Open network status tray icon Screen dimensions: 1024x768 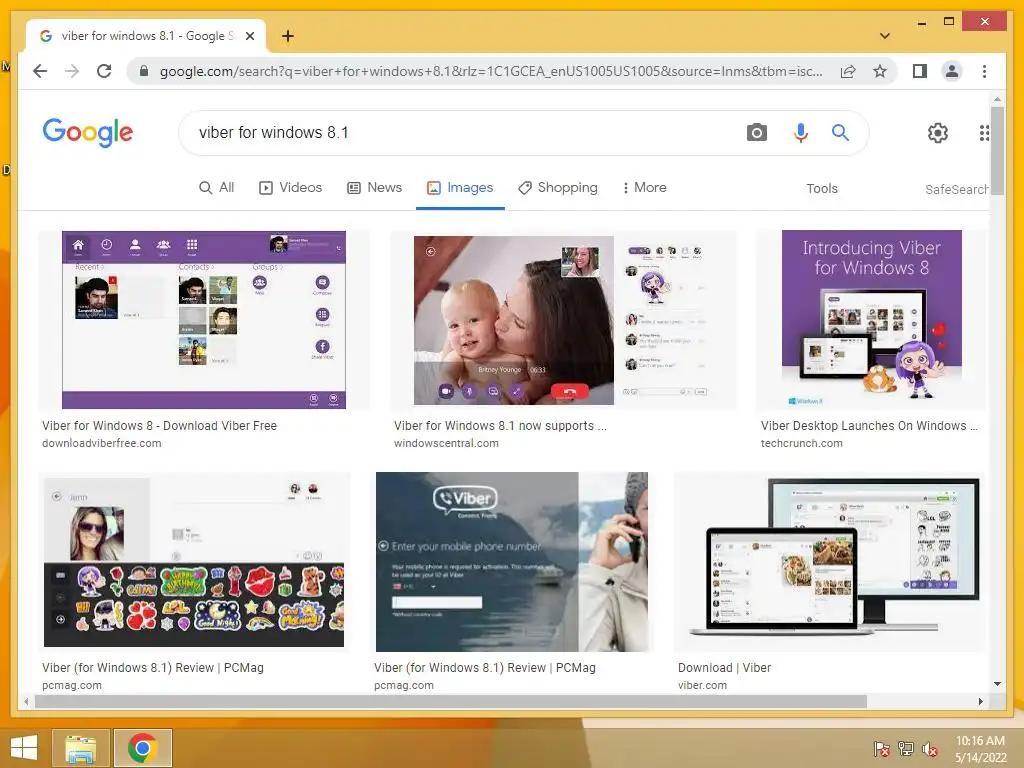point(906,749)
